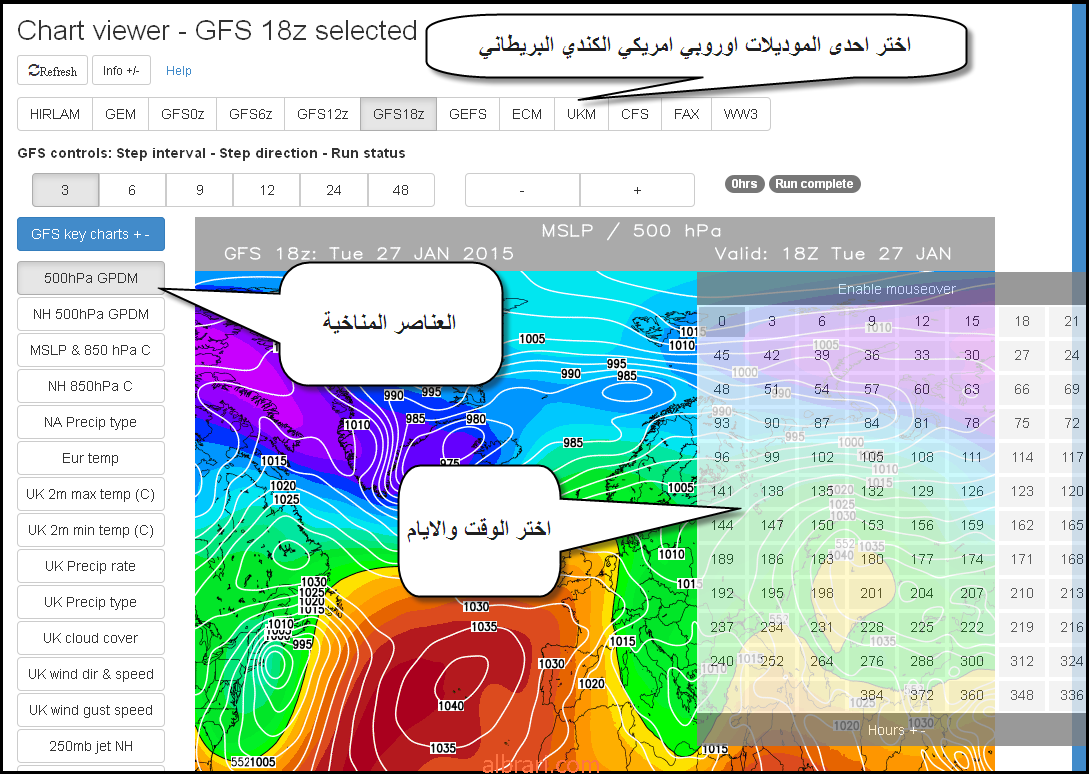Open the Help link
The width and height of the screenshot is (1089, 774).
[x=178, y=71]
